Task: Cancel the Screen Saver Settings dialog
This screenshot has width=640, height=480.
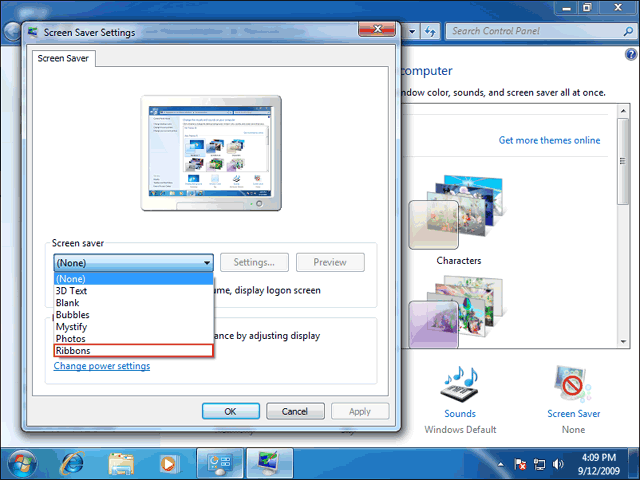Action: coord(295,411)
